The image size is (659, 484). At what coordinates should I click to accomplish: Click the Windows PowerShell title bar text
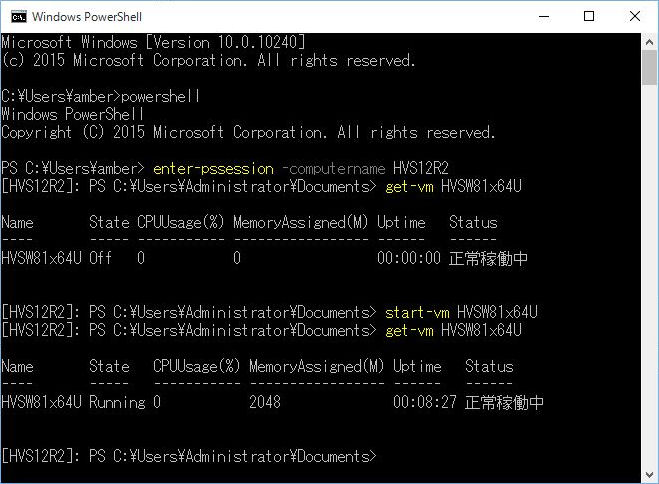point(87,17)
